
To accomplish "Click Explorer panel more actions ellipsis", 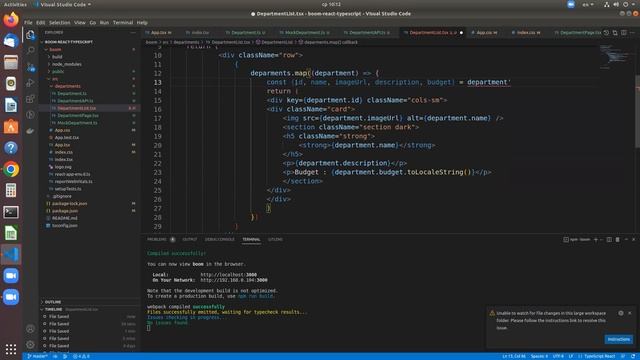I will 133,32.
